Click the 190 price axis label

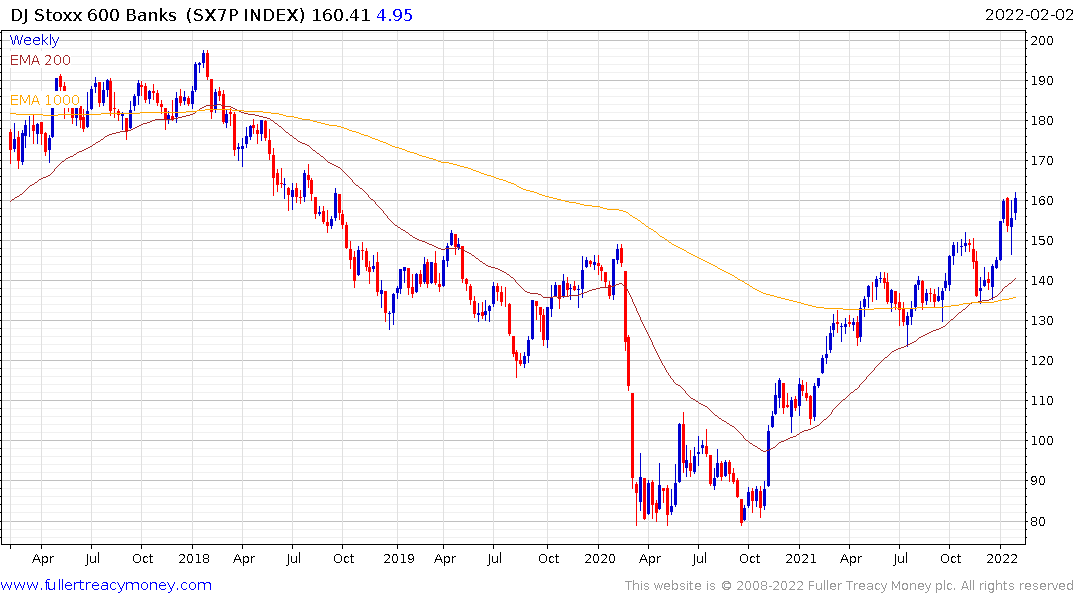(1042, 80)
